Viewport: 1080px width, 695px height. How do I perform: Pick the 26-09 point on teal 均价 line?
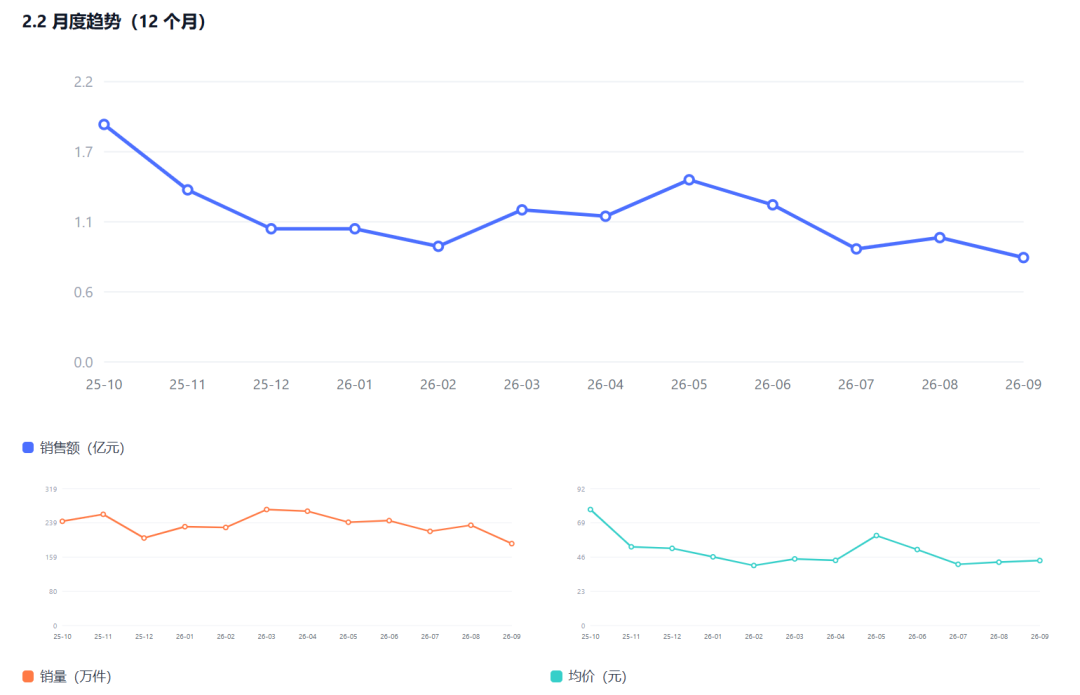pos(1040,561)
